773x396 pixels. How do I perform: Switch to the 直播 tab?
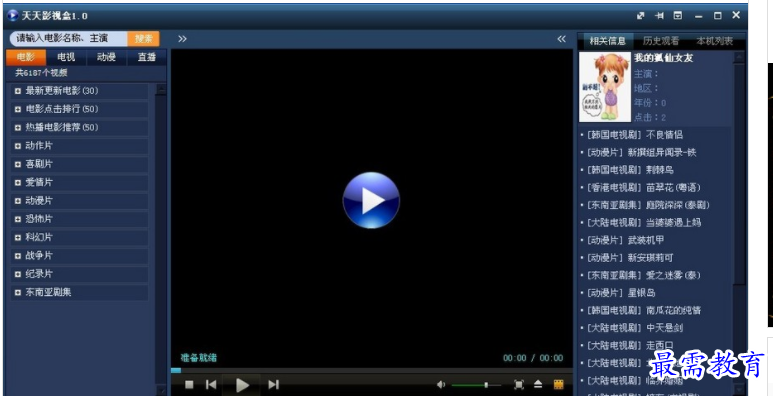[x=146, y=57]
